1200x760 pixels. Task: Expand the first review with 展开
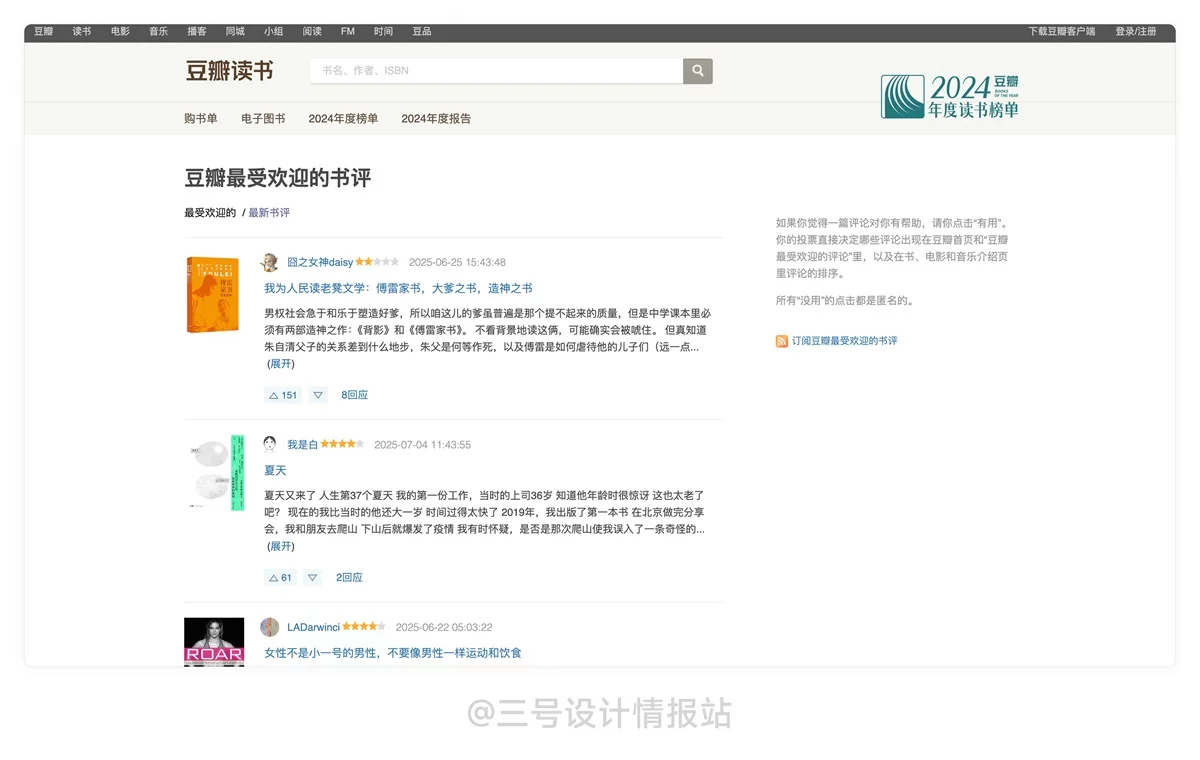[280, 364]
